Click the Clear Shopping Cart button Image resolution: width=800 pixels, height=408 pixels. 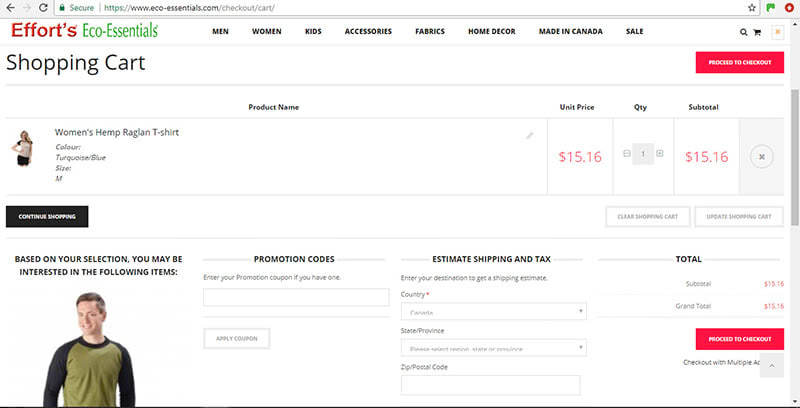pyautogui.click(x=648, y=216)
